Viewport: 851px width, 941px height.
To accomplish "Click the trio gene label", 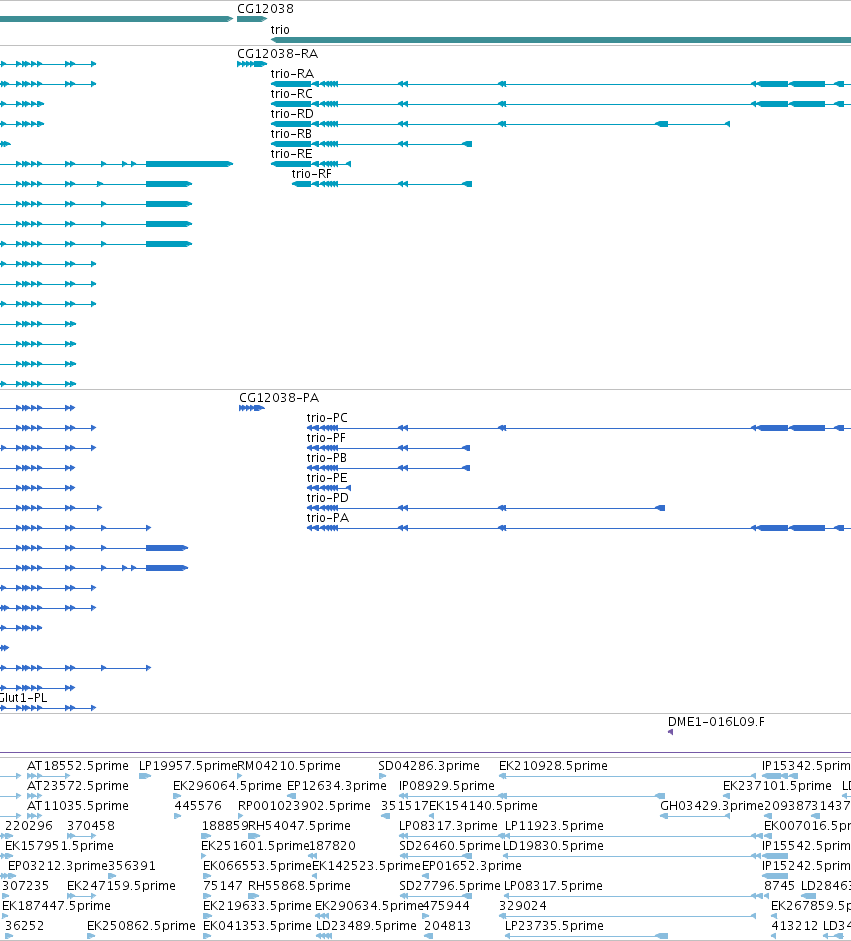I will tap(280, 30).
